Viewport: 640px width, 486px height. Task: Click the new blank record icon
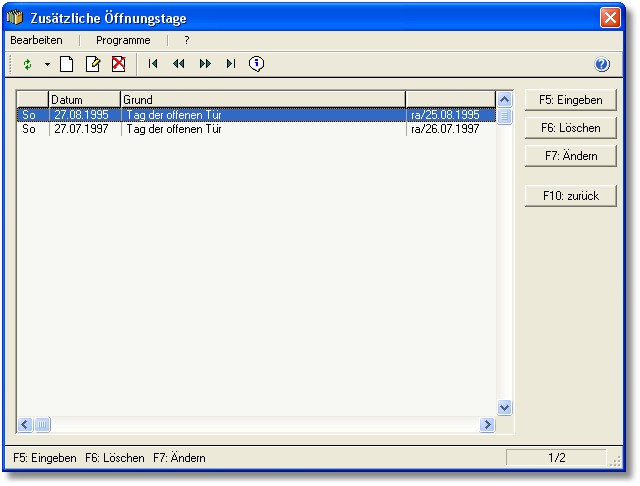click(x=67, y=64)
